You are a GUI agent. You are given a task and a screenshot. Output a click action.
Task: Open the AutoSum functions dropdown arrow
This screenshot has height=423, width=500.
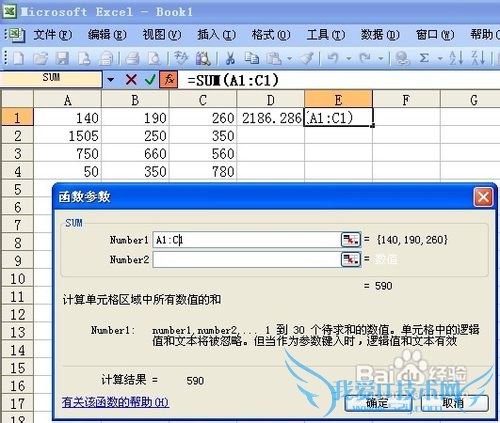point(440,59)
